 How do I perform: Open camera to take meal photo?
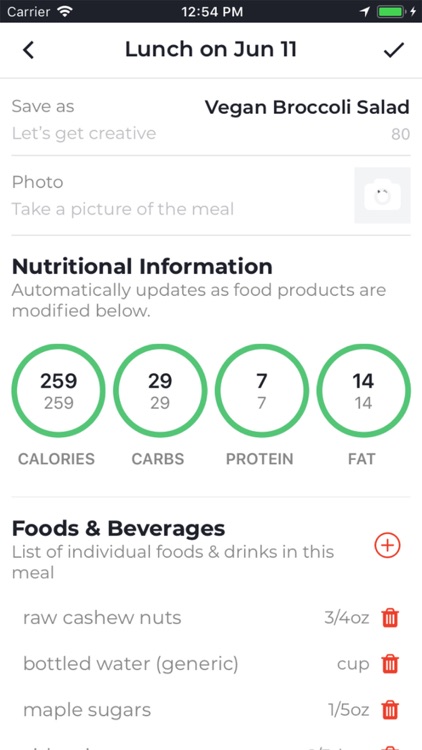(x=382, y=195)
